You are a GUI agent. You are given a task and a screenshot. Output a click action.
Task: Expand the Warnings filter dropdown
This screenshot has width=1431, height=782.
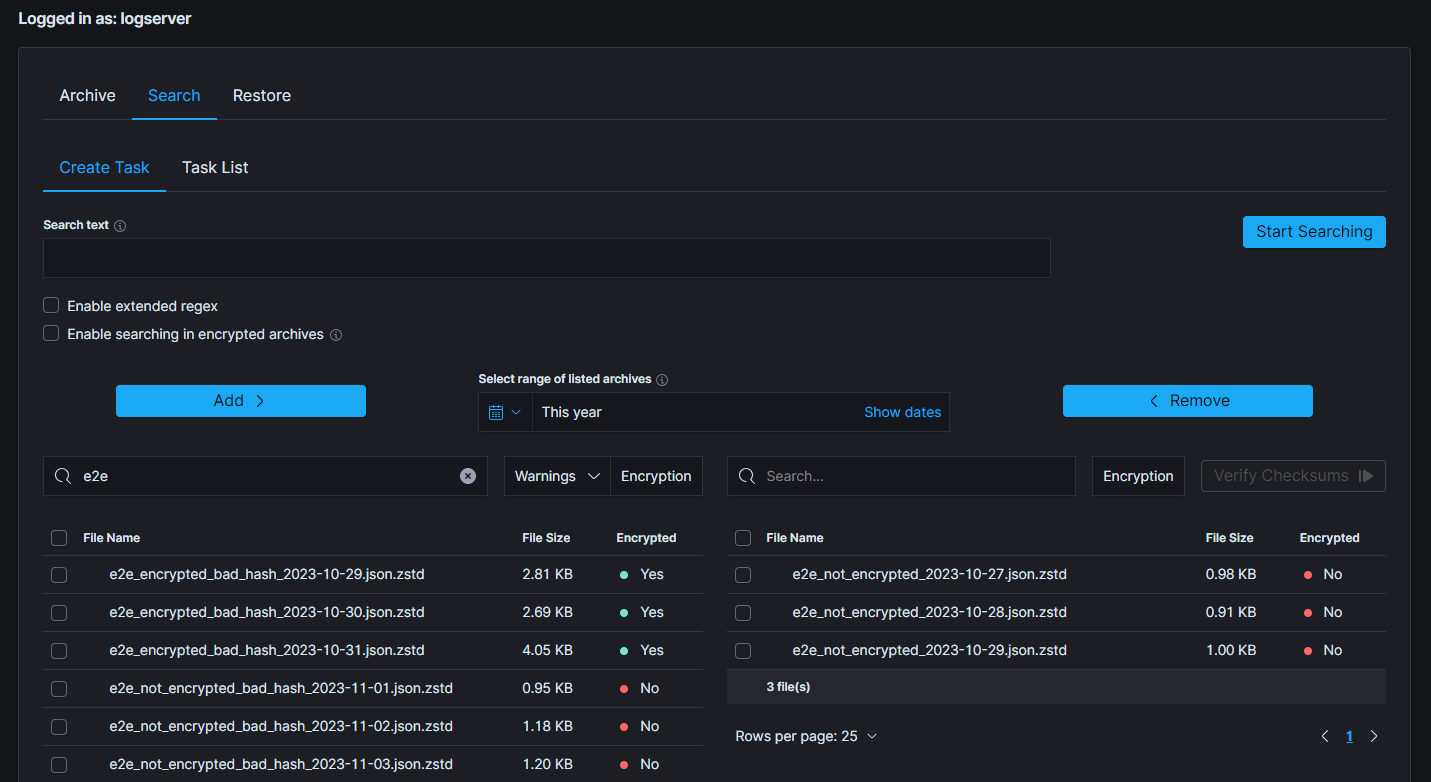click(557, 476)
